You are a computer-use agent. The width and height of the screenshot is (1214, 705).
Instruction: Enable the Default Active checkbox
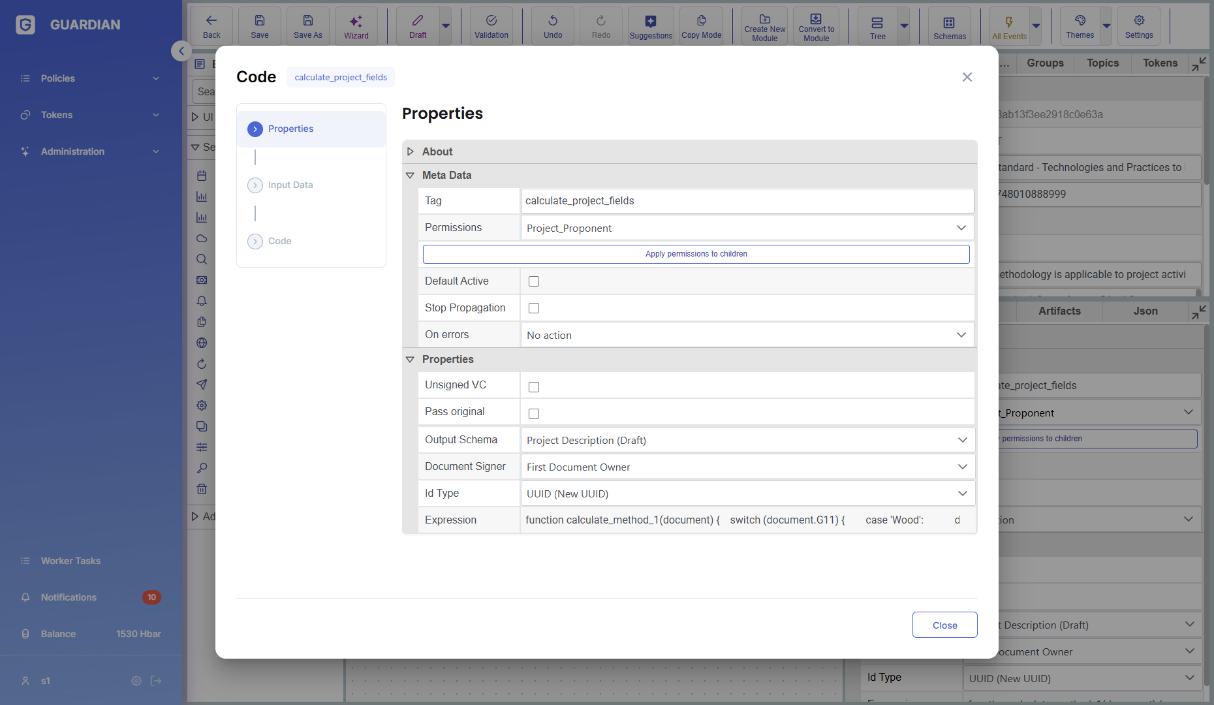[534, 282]
